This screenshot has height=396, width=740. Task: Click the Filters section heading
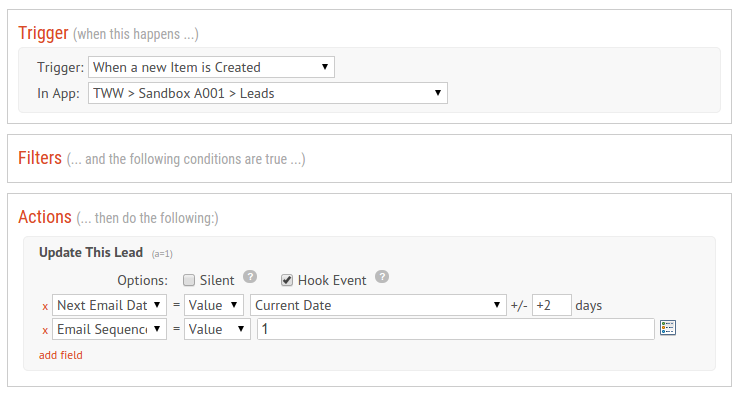coord(40,158)
